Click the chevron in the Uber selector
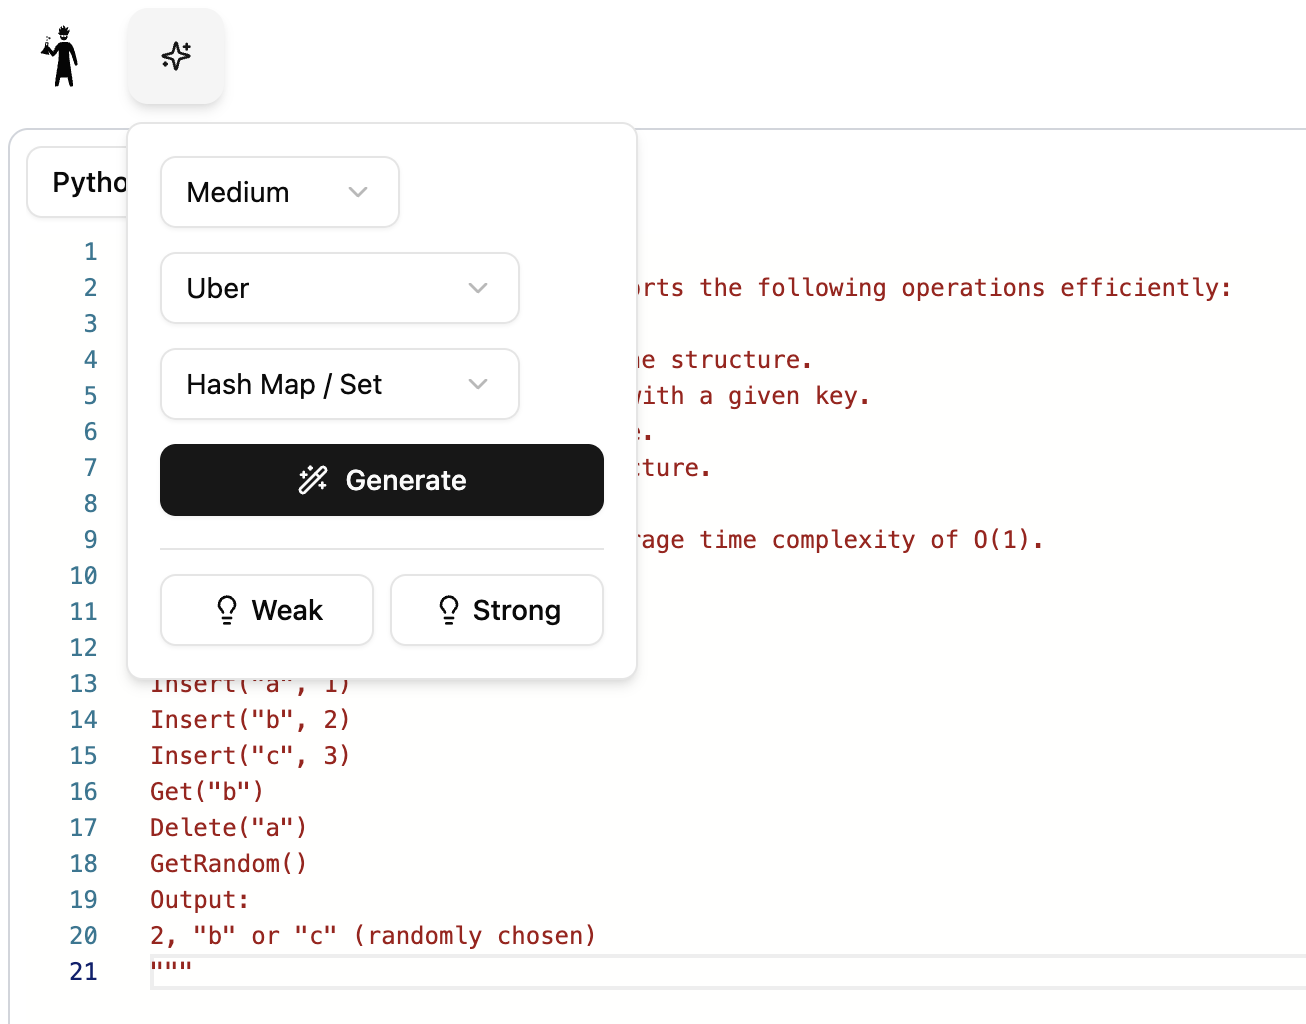Image resolution: width=1306 pixels, height=1024 pixels. click(478, 288)
